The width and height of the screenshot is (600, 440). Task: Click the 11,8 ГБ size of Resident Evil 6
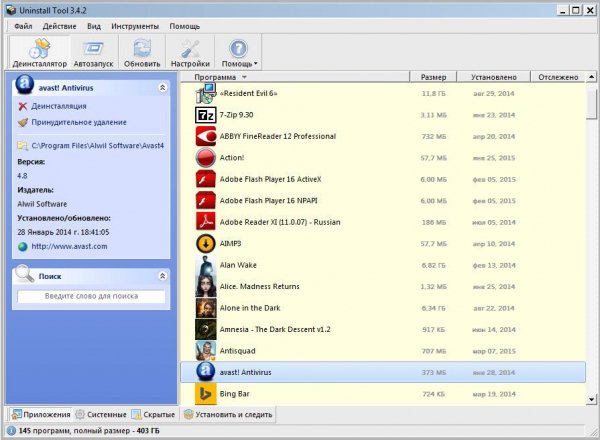(433, 94)
